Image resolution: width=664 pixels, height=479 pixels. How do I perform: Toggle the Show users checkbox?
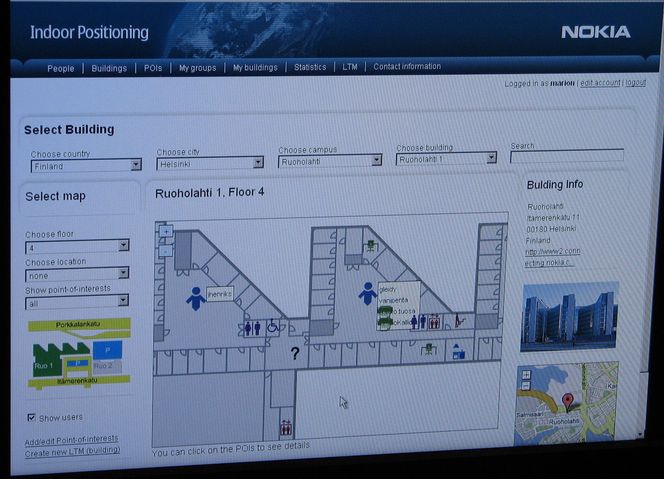pos(31,418)
